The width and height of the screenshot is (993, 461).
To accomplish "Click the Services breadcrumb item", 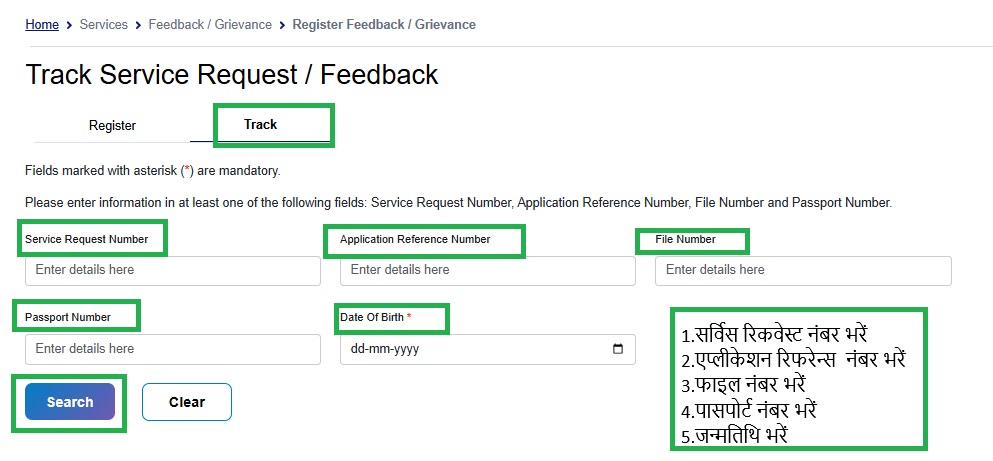I will pyautogui.click(x=104, y=24).
